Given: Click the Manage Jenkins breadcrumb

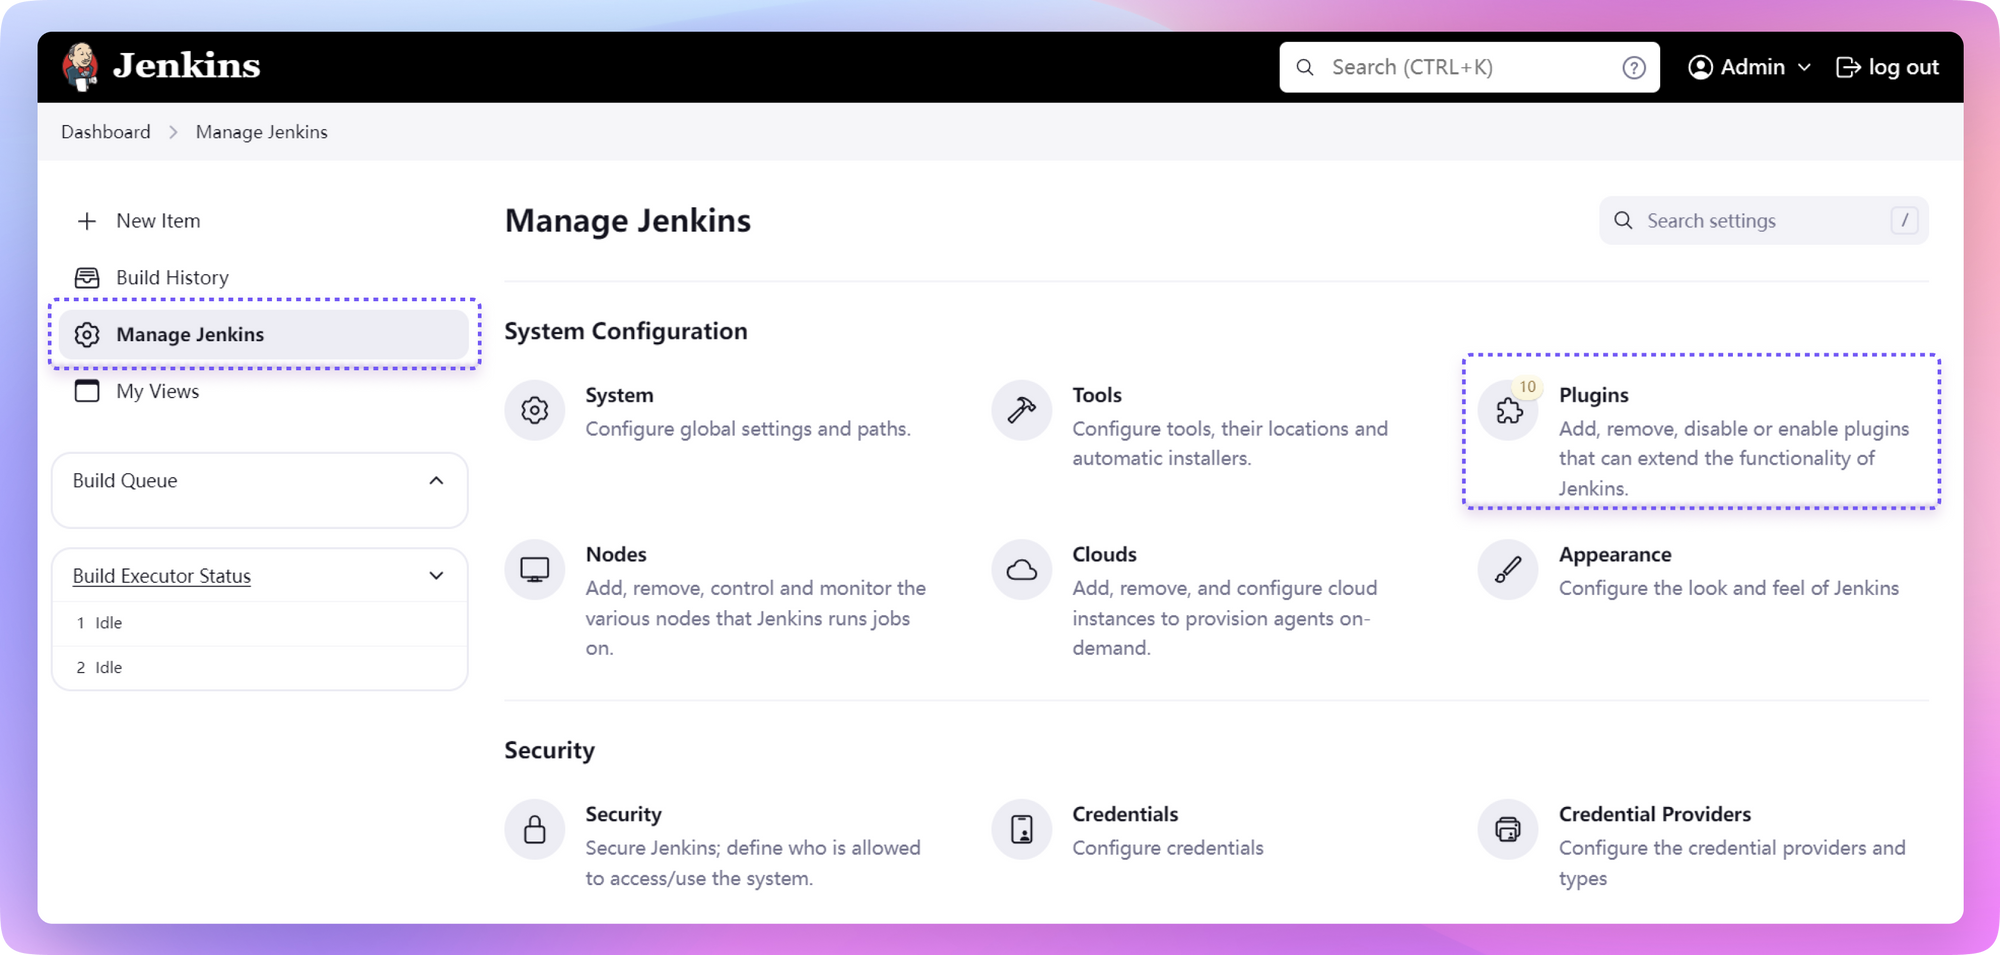Looking at the screenshot, I should pos(262,132).
